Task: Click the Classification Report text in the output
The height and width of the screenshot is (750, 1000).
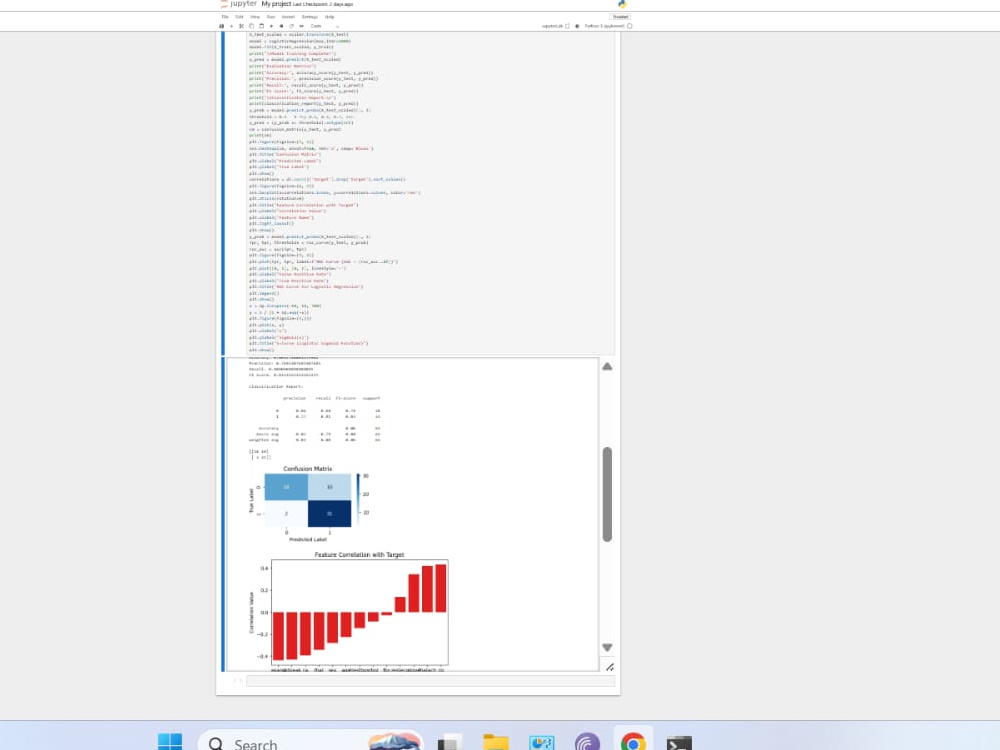Action: (x=276, y=386)
